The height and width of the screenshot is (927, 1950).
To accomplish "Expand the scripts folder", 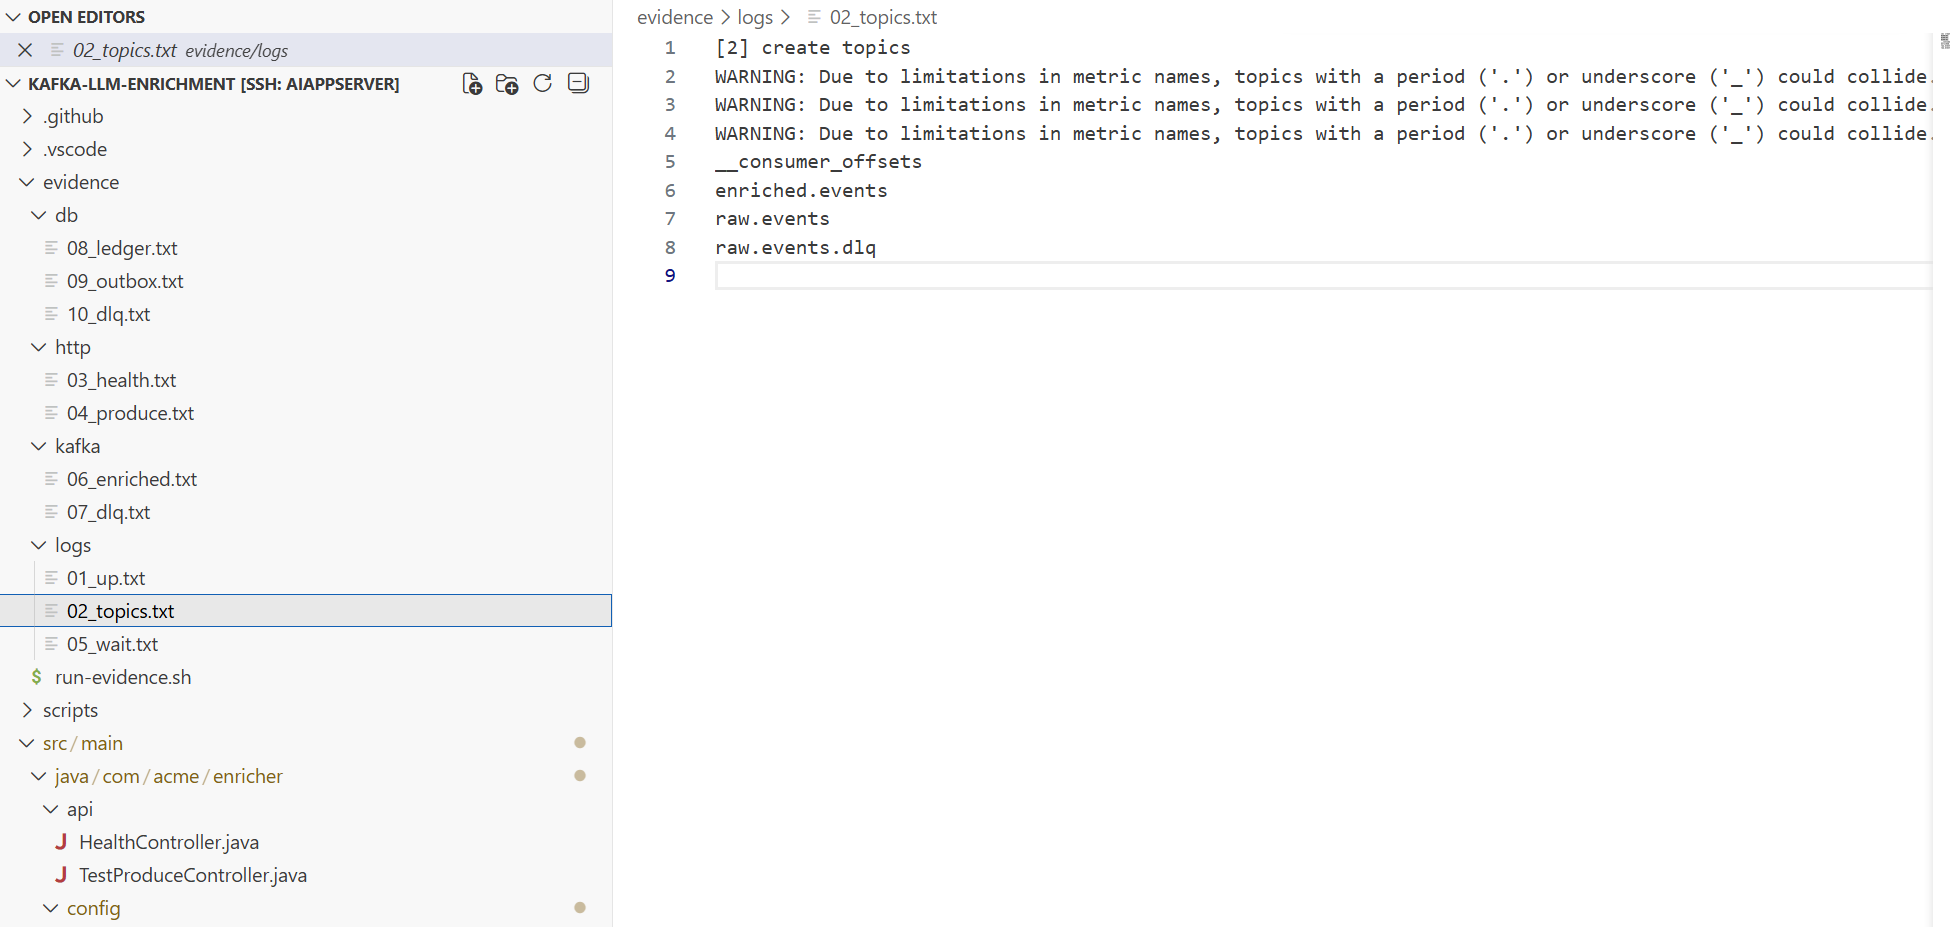I will click(70, 710).
